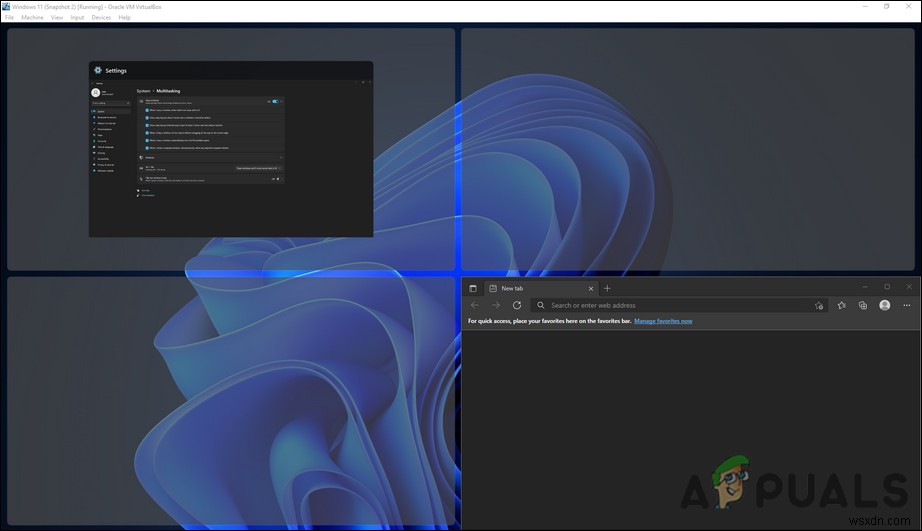922x531 pixels.
Task: Open the Edge profile avatar
Action: coord(884,305)
